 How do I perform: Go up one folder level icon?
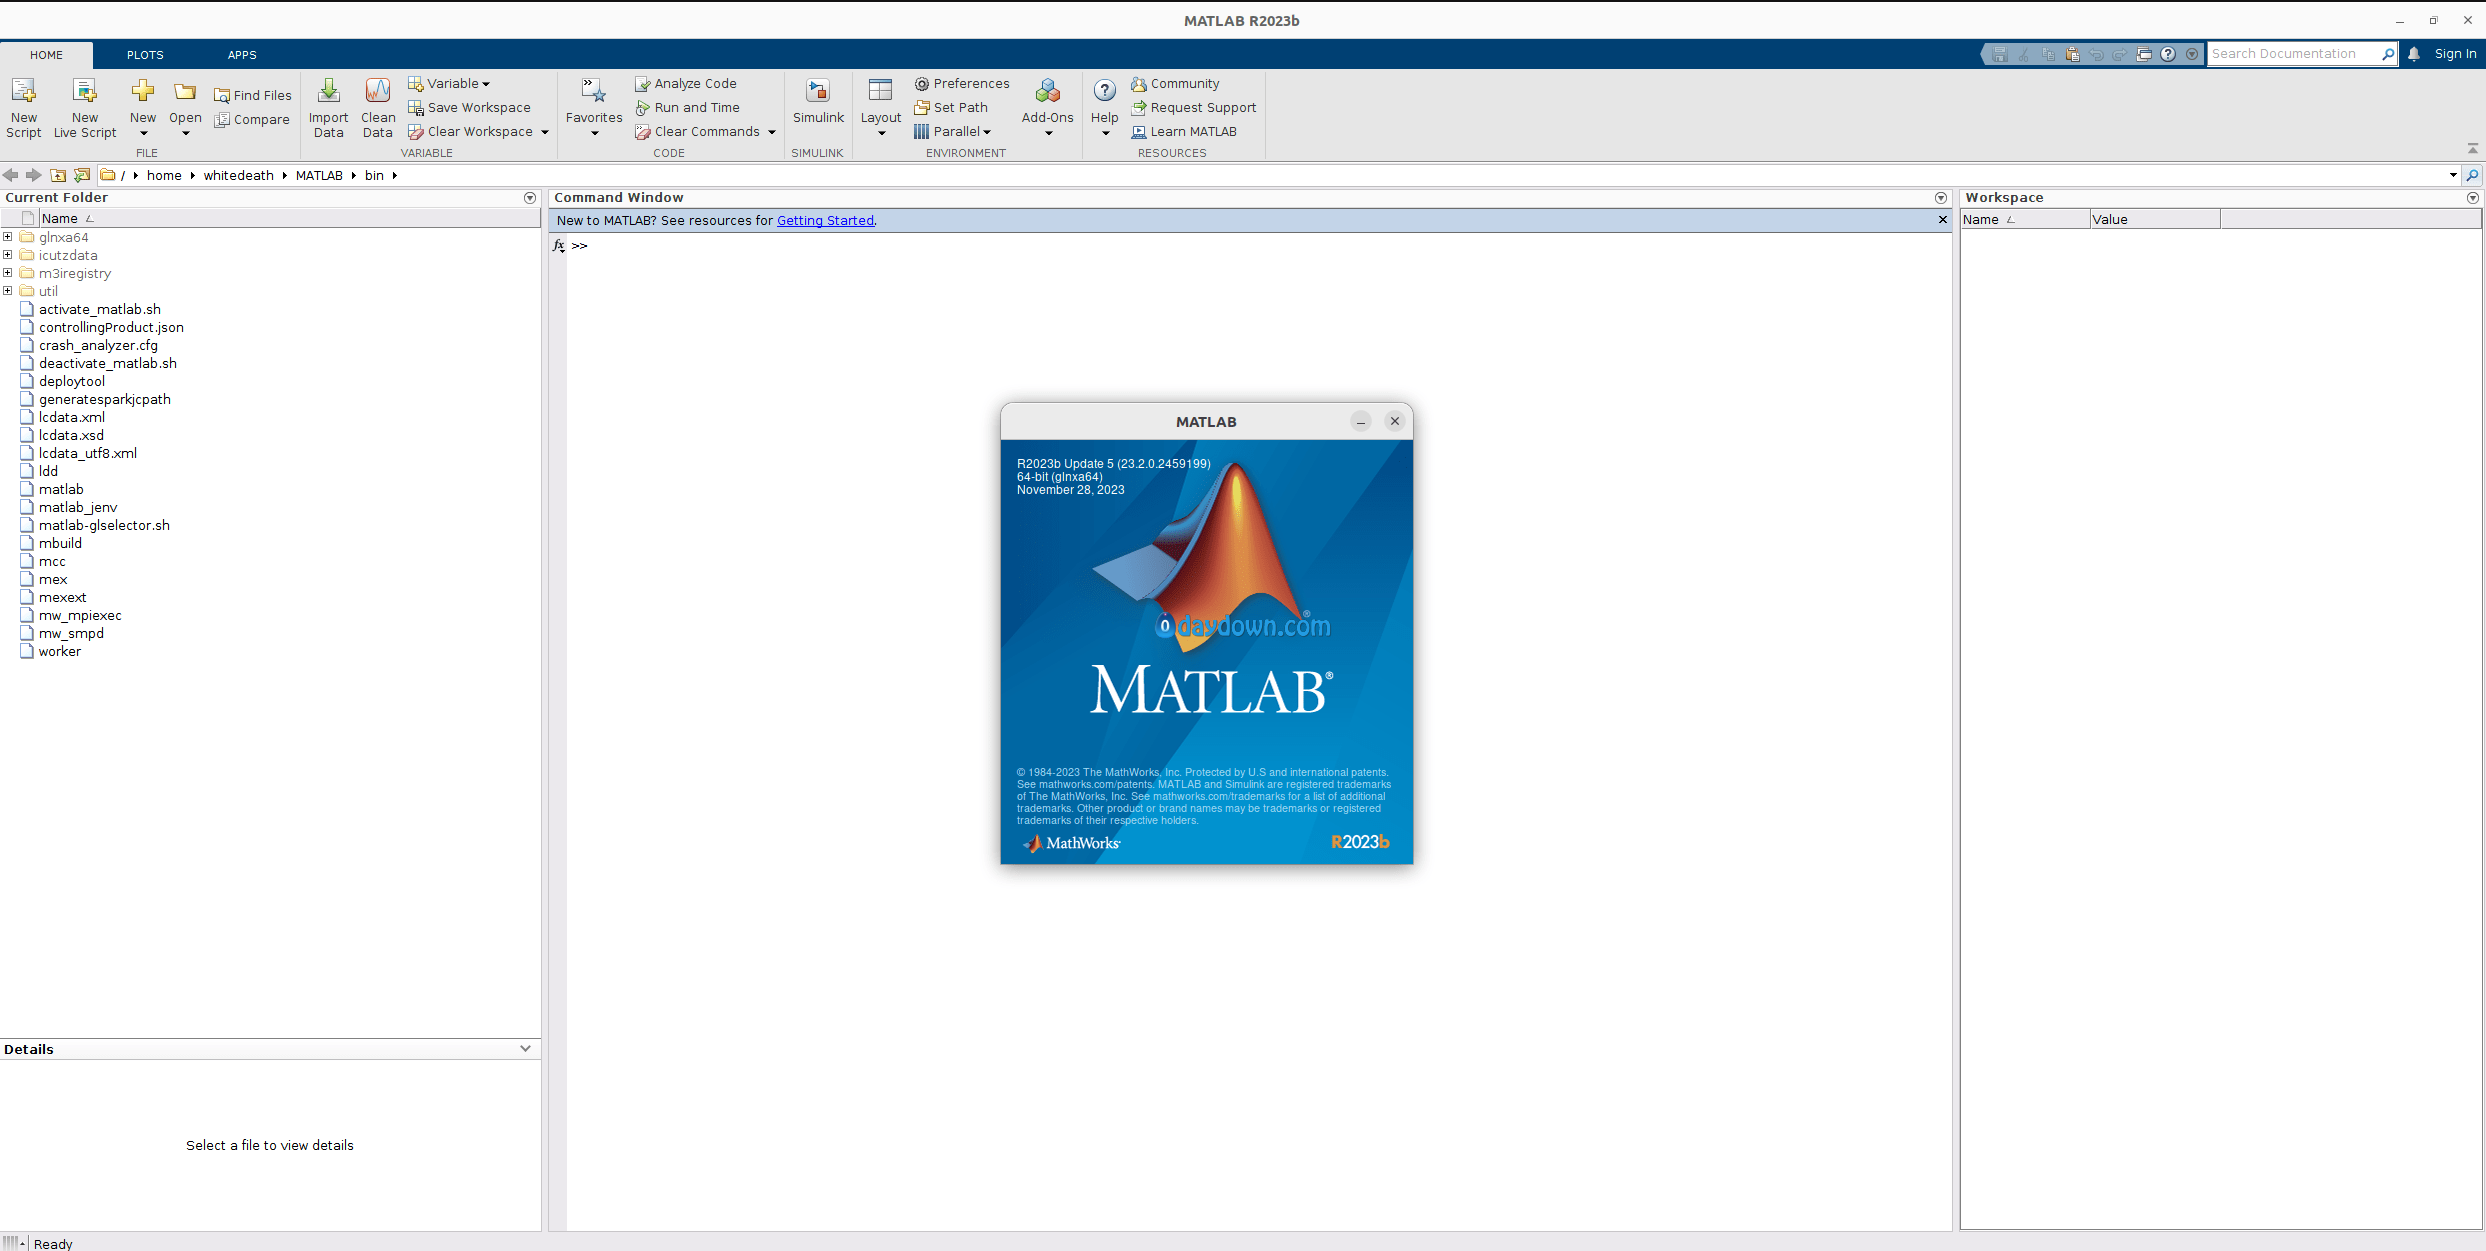click(x=58, y=175)
